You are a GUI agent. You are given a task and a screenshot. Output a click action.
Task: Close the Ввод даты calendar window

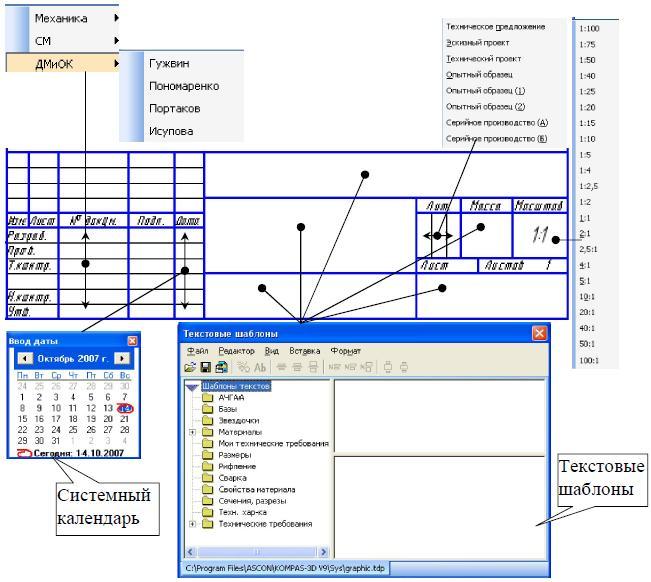pos(132,341)
